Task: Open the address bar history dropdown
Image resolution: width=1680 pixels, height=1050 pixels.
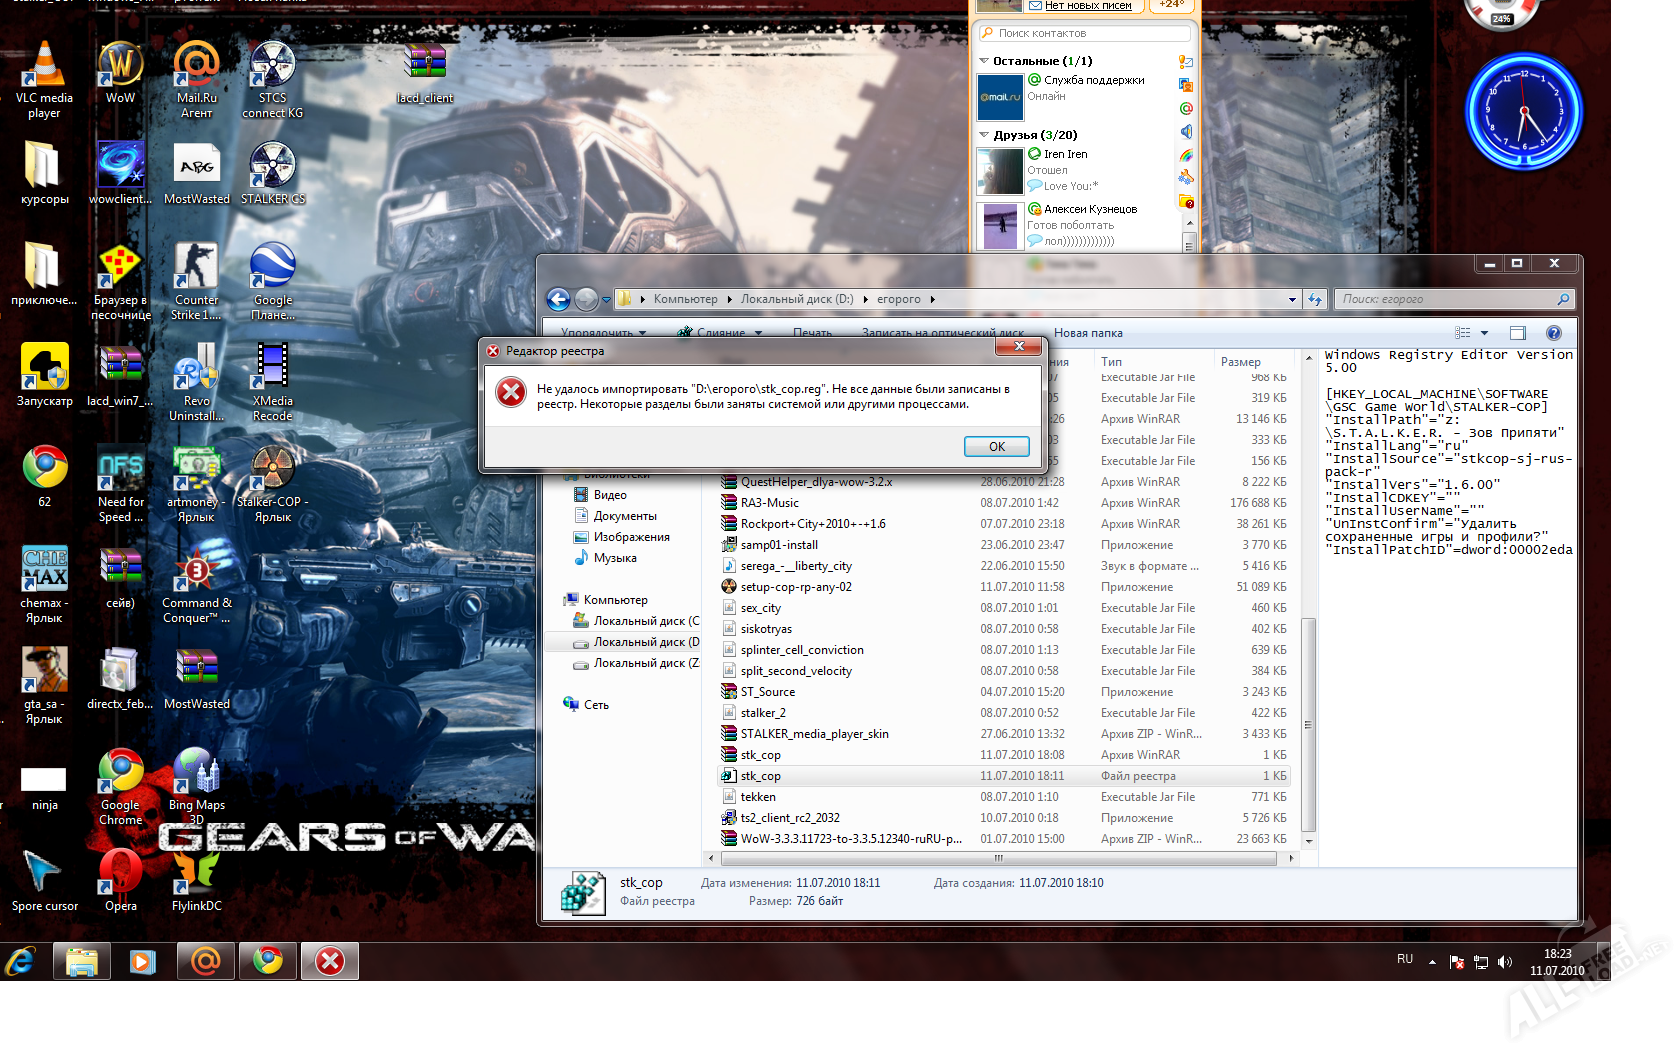Action: 1292,299
